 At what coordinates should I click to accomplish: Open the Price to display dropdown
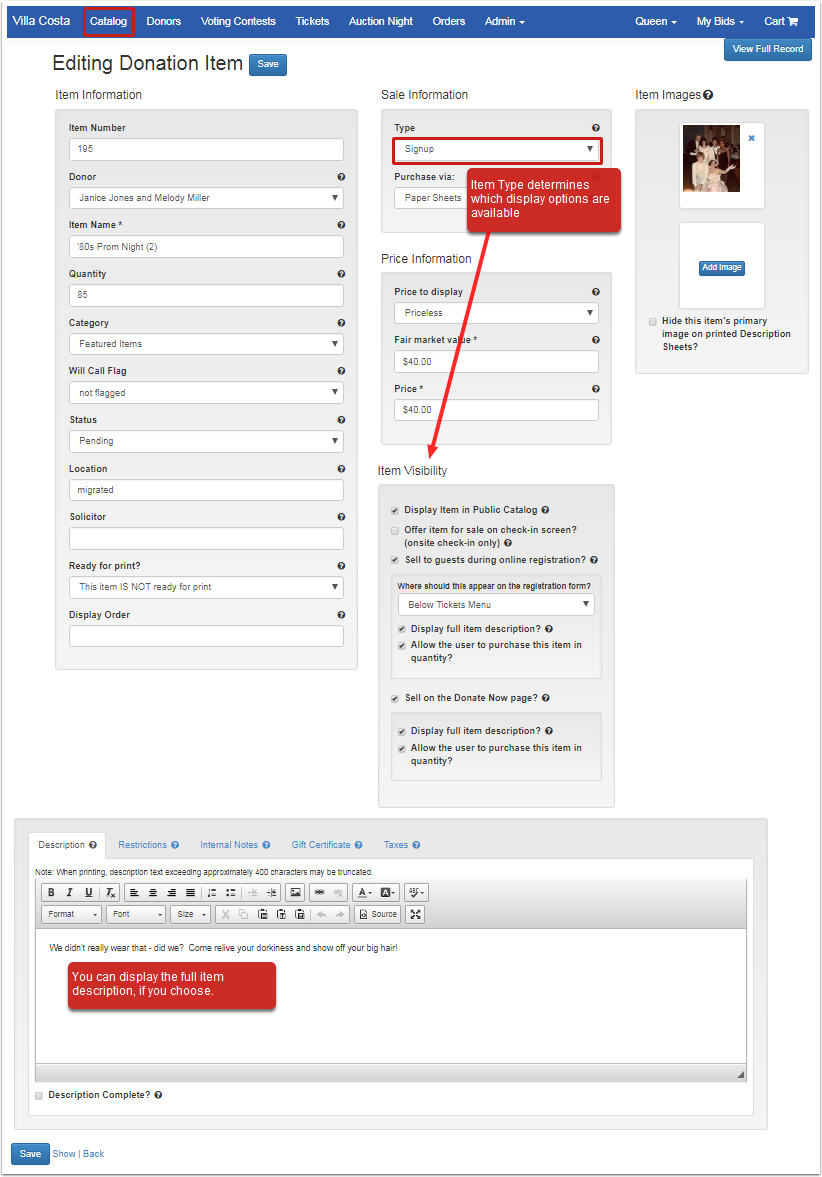(496, 313)
